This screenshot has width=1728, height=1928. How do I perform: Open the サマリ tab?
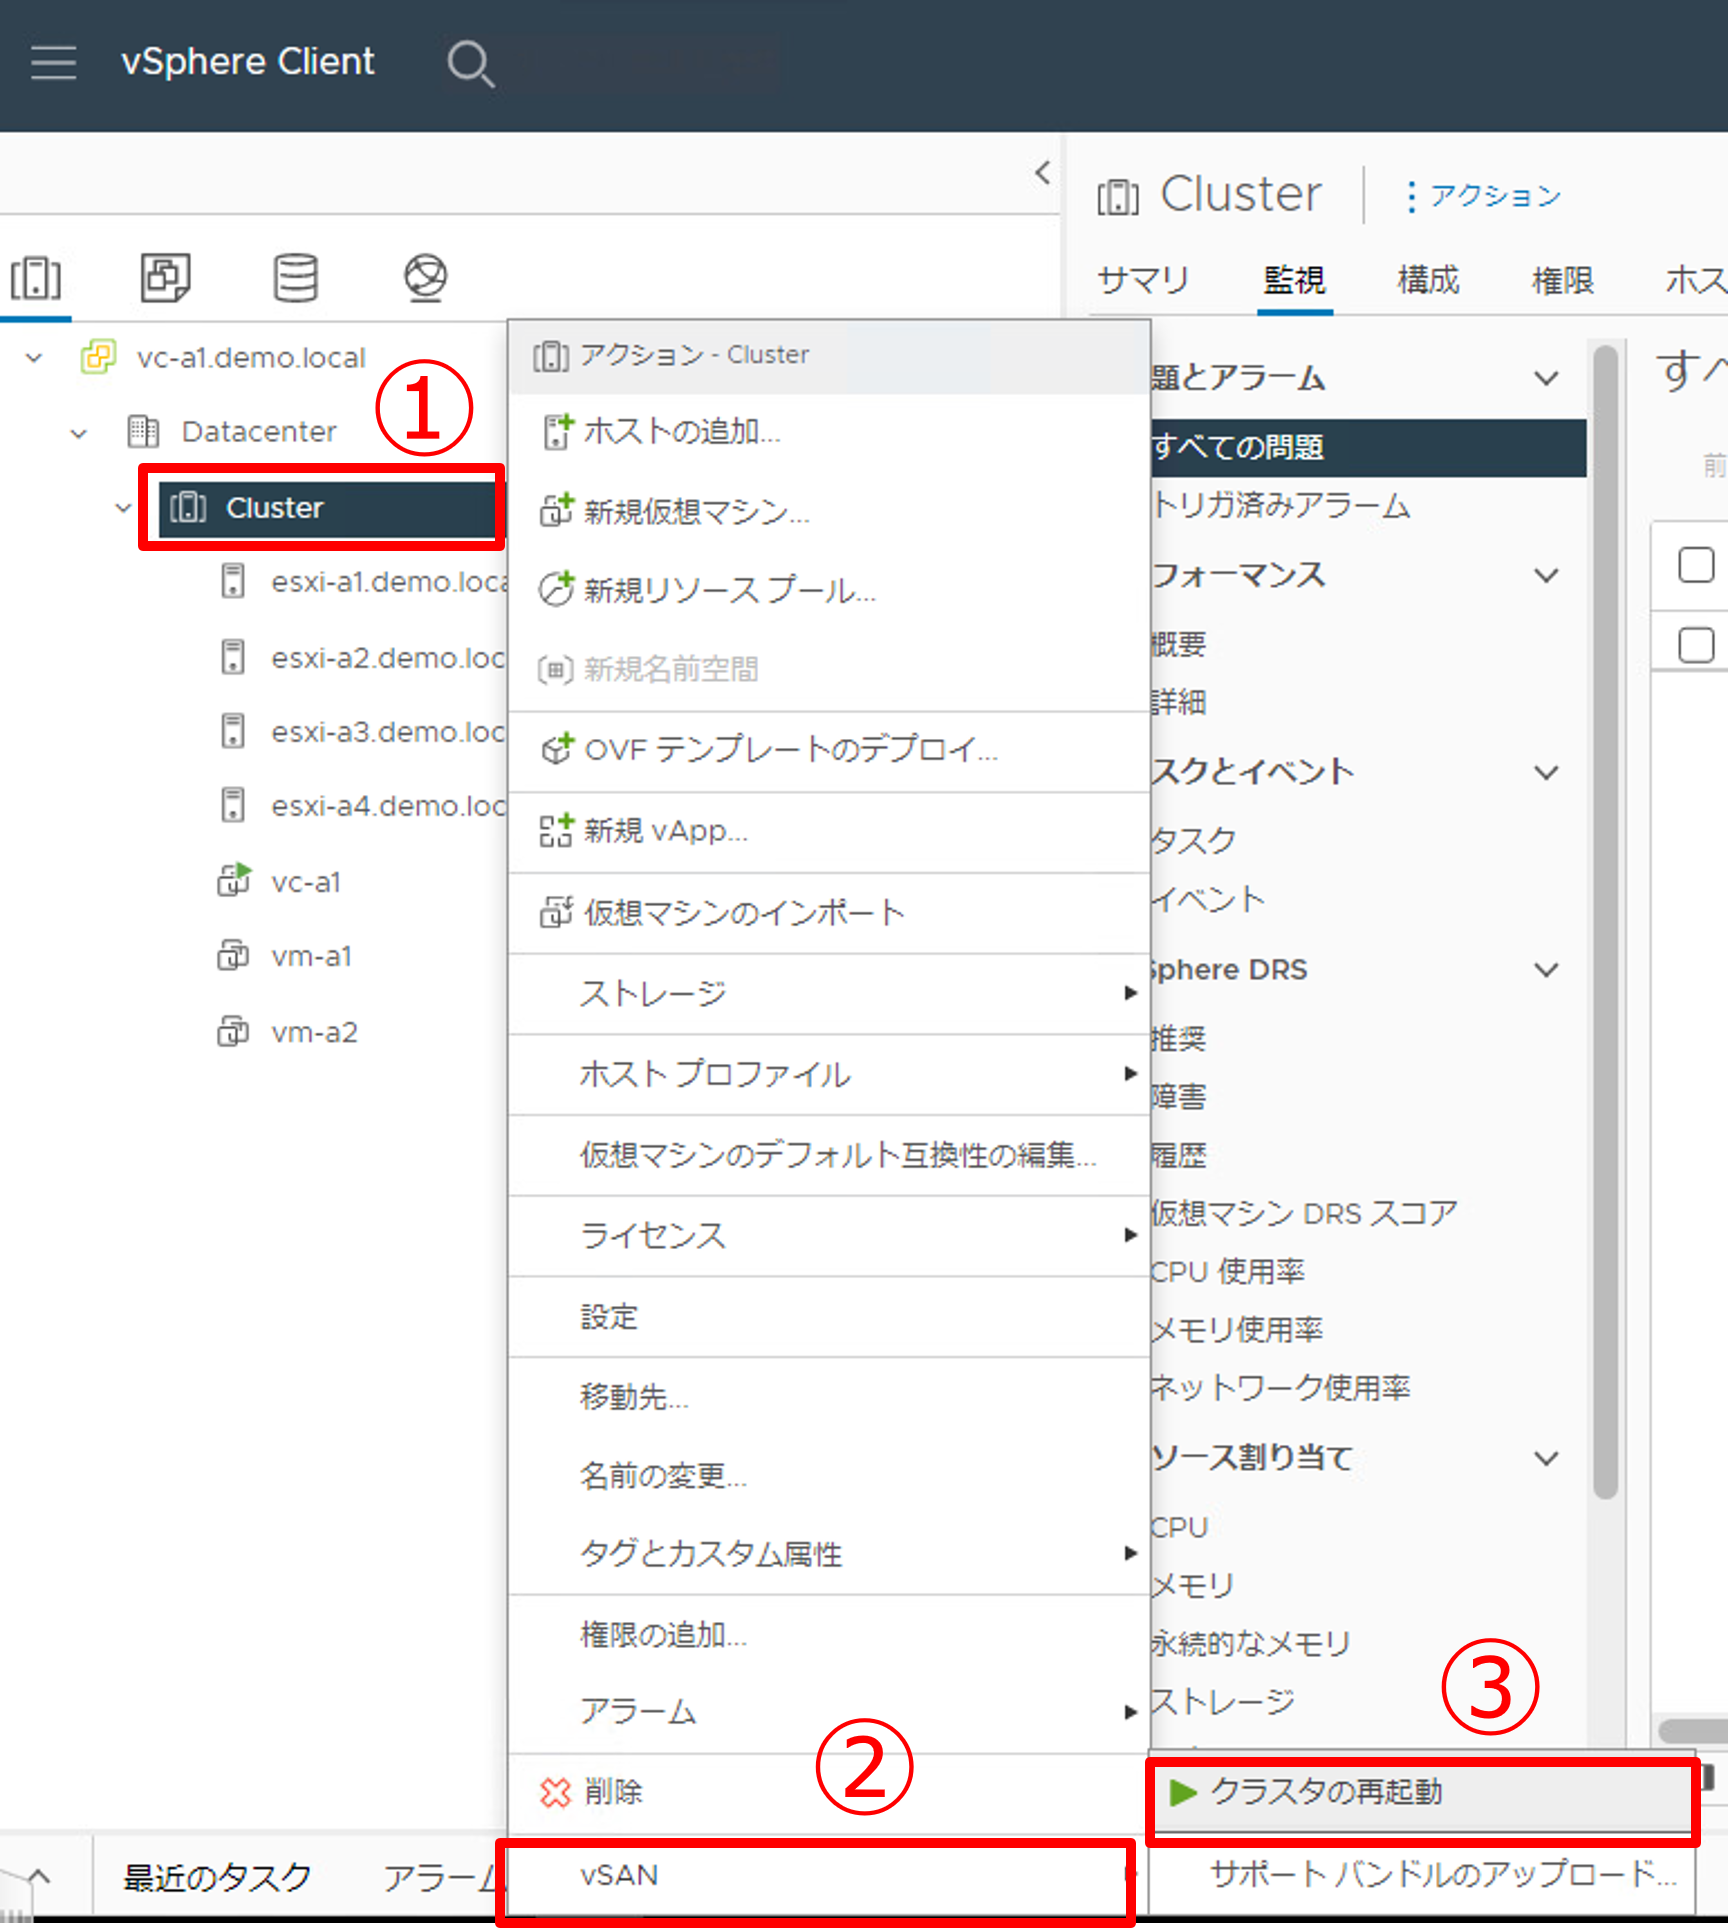(1142, 280)
